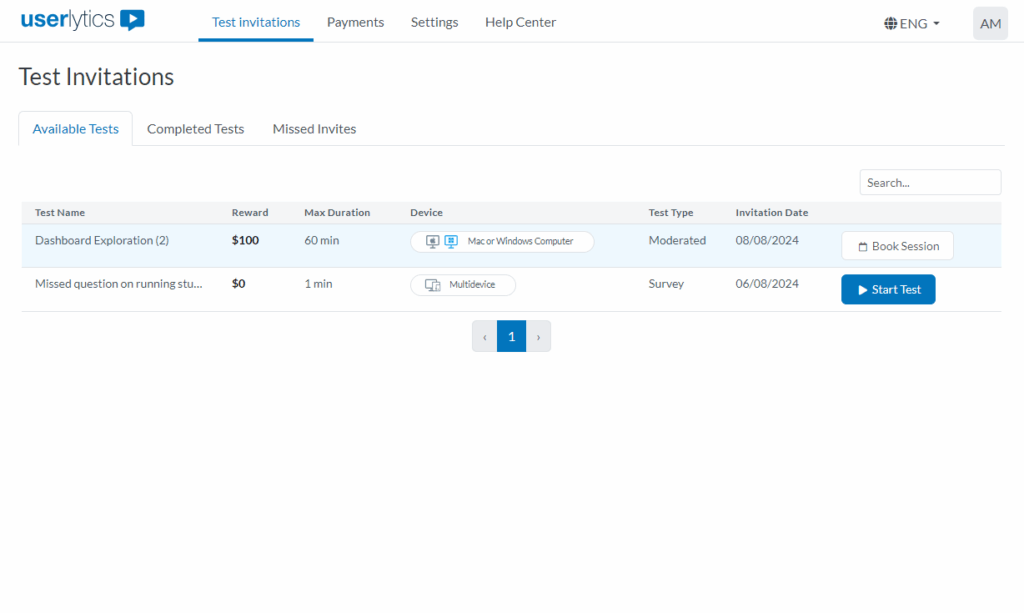Viewport: 1024px width, 613px height.
Task: Start the Missed question survey test
Action: tap(888, 289)
